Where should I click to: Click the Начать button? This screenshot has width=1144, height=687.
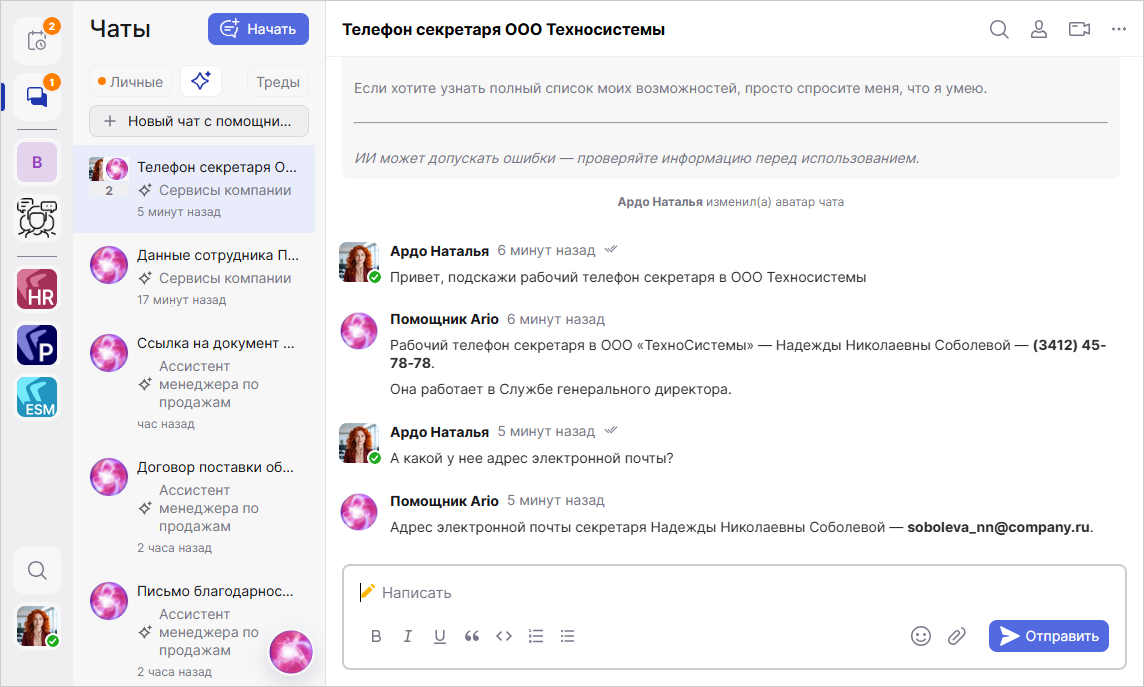pyautogui.click(x=258, y=29)
